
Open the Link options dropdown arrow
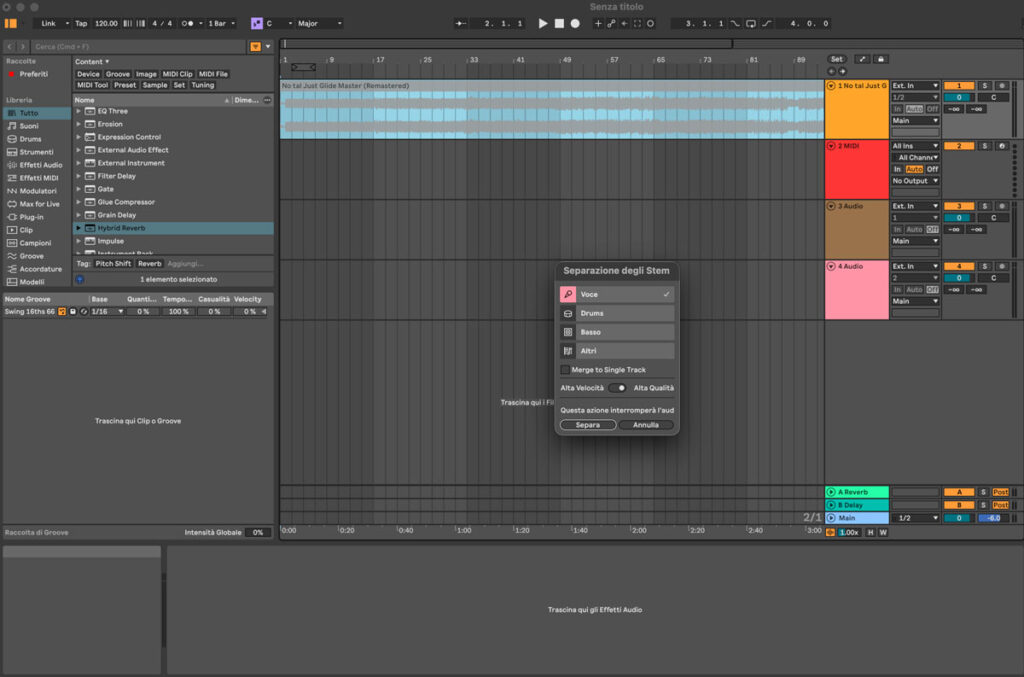[67, 24]
